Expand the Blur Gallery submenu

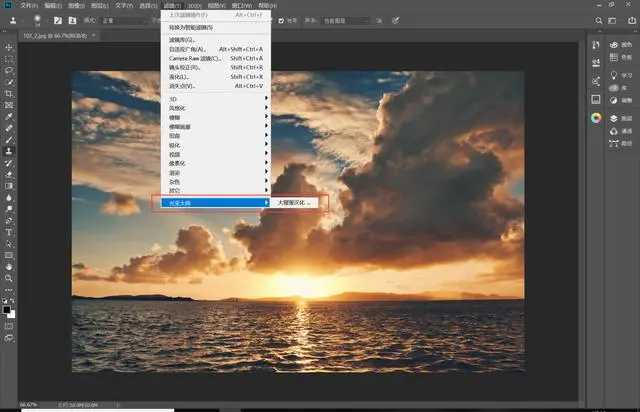click(x=216, y=127)
